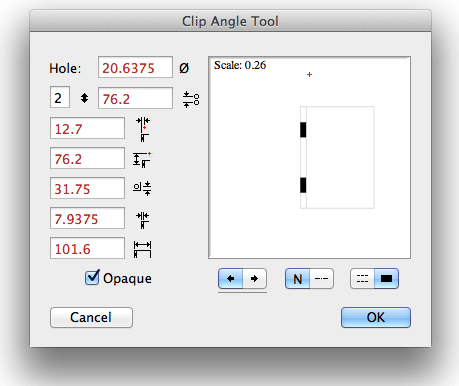Select the dashed hidden hole display option
Viewport: 459px width, 386px height.
(362, 278)
